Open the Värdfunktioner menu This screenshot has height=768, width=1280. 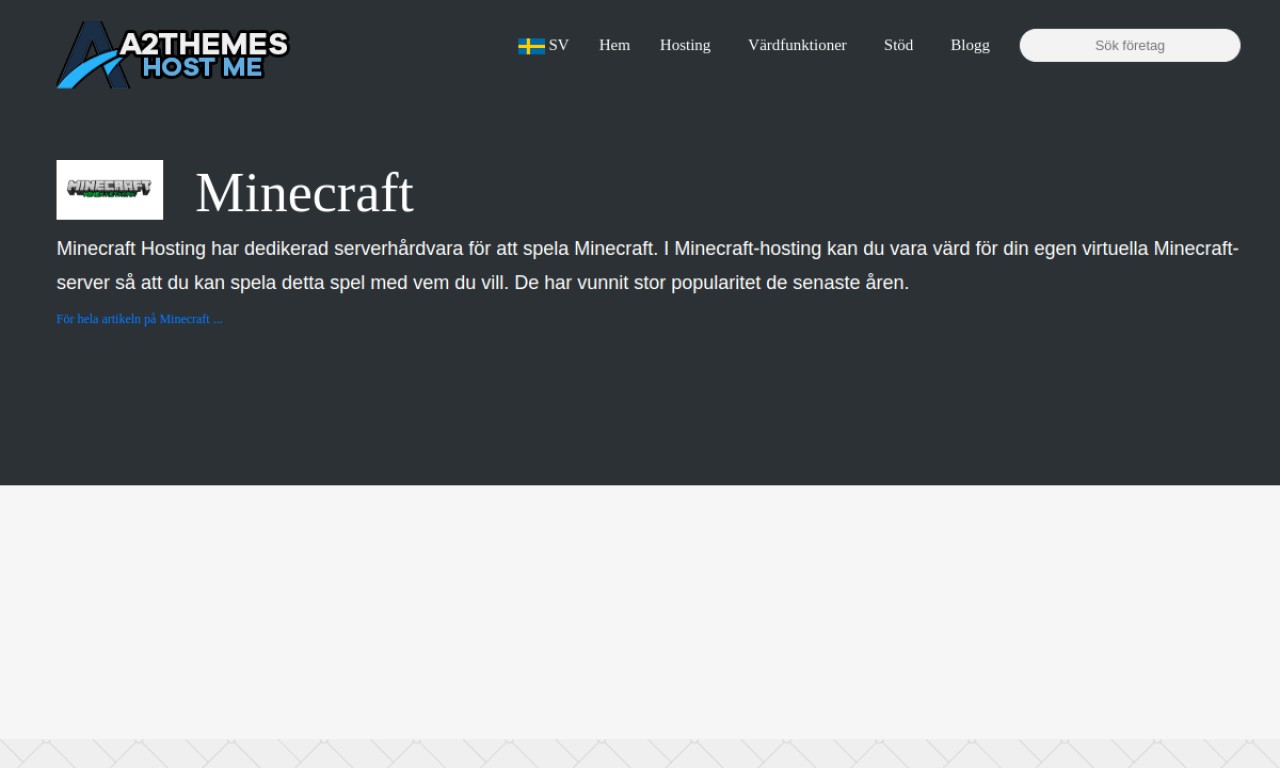[797, 45]
